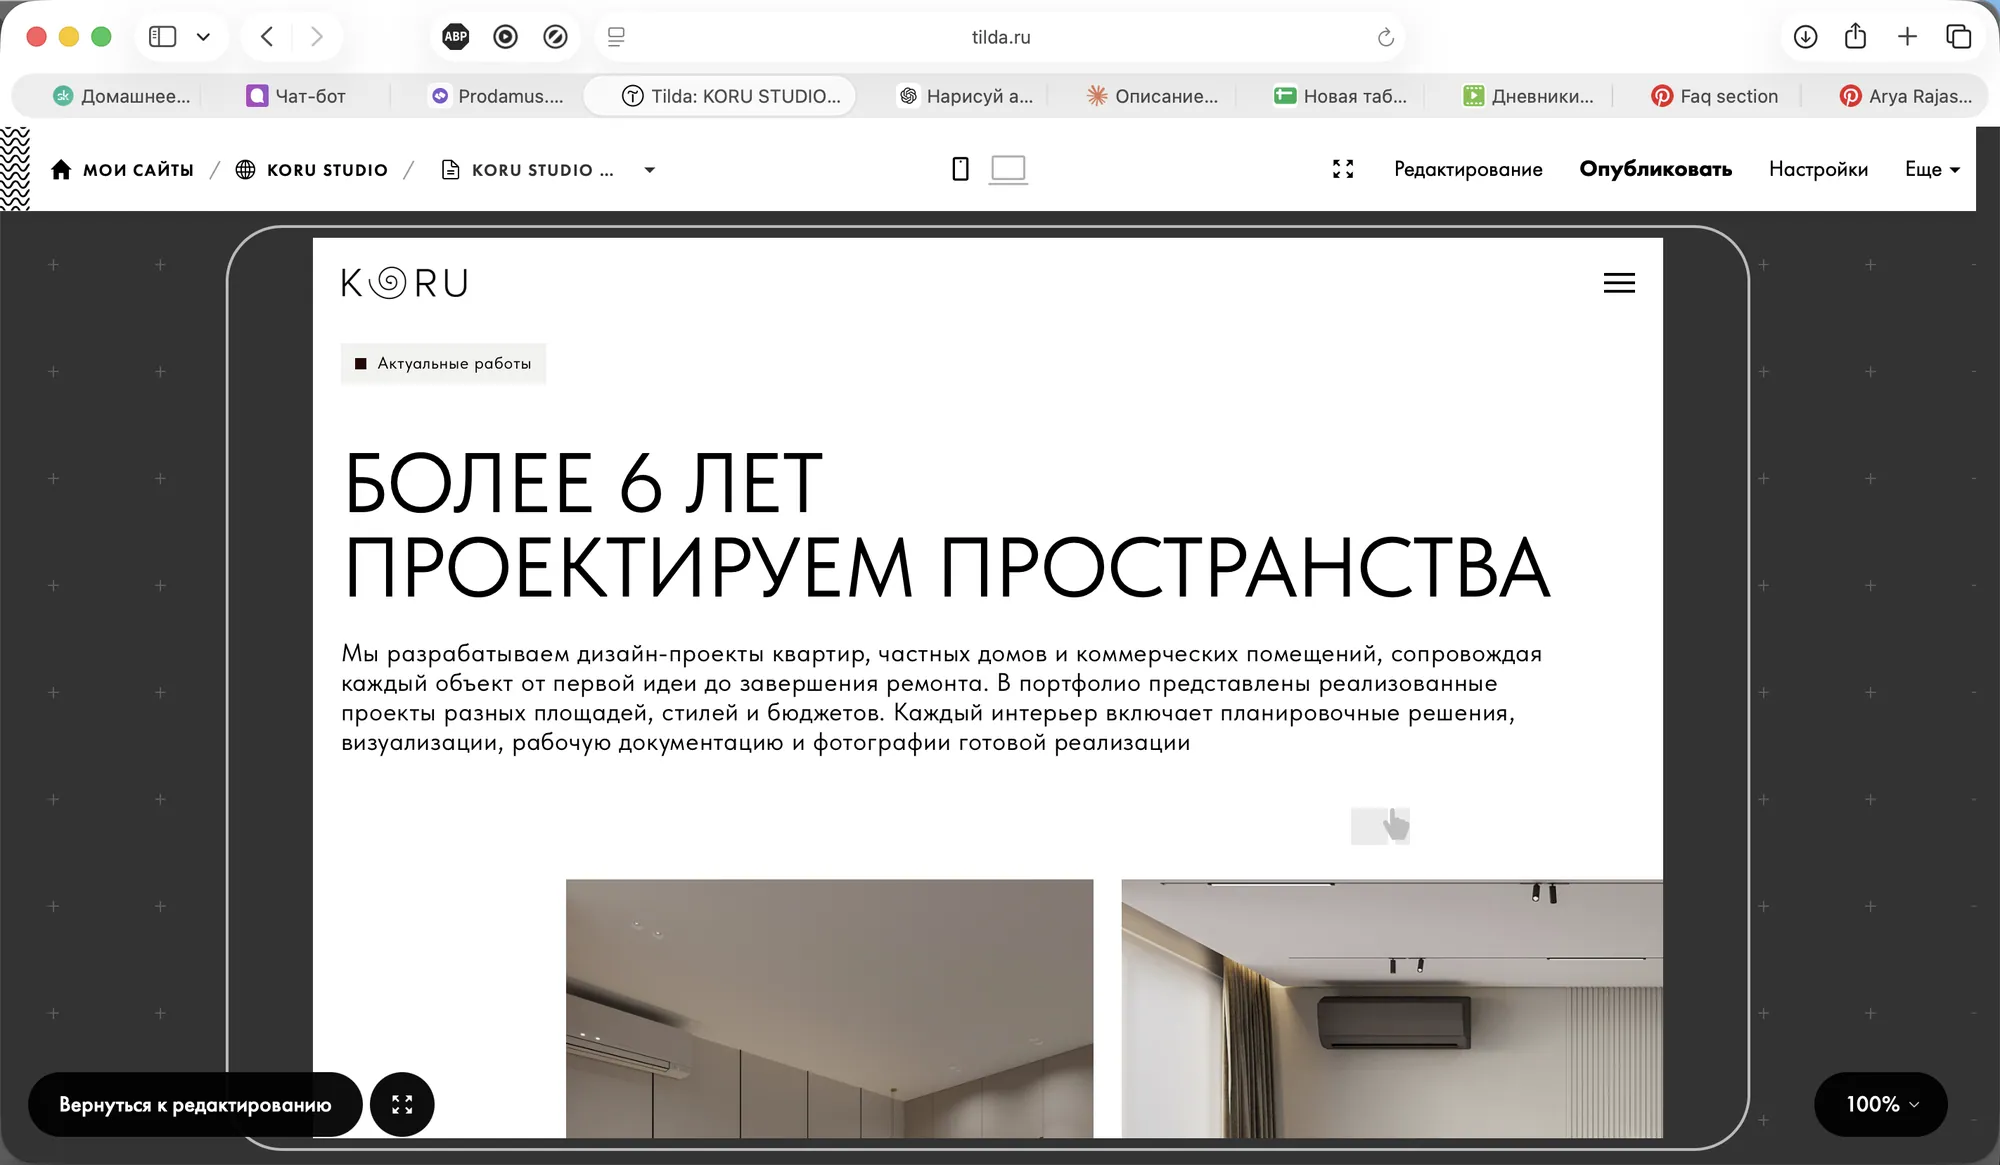Click Вернуться к редактированию button
This screenshot has height=1165, width=2000.
pyautogui.click(x=195, y=1104)
